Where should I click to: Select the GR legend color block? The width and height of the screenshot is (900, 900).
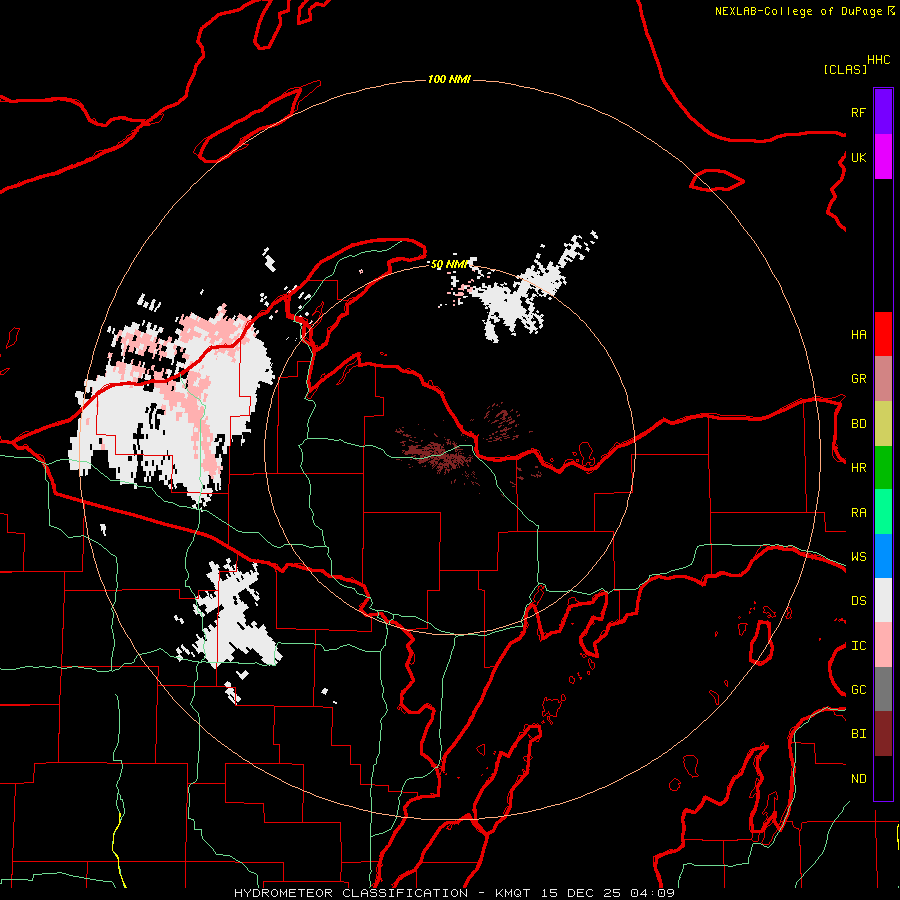(883, 378)
